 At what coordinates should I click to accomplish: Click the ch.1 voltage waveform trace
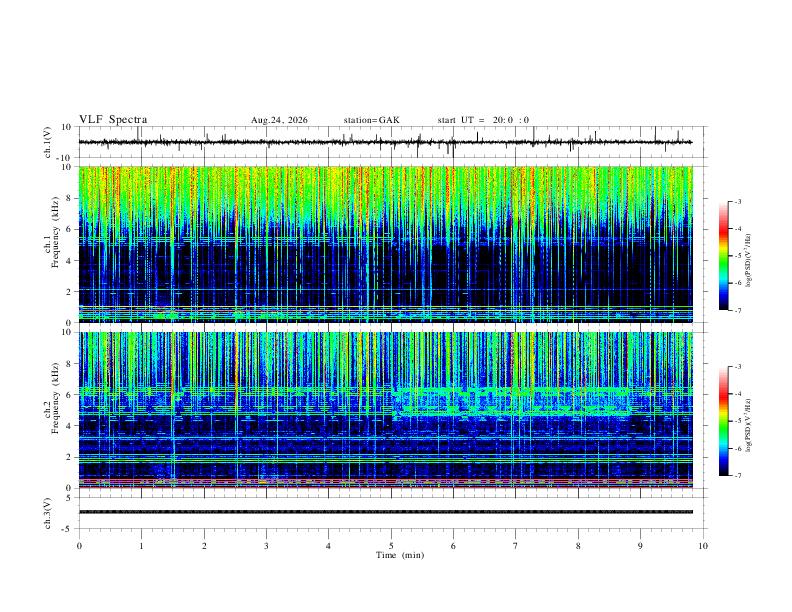coord(385,142)
